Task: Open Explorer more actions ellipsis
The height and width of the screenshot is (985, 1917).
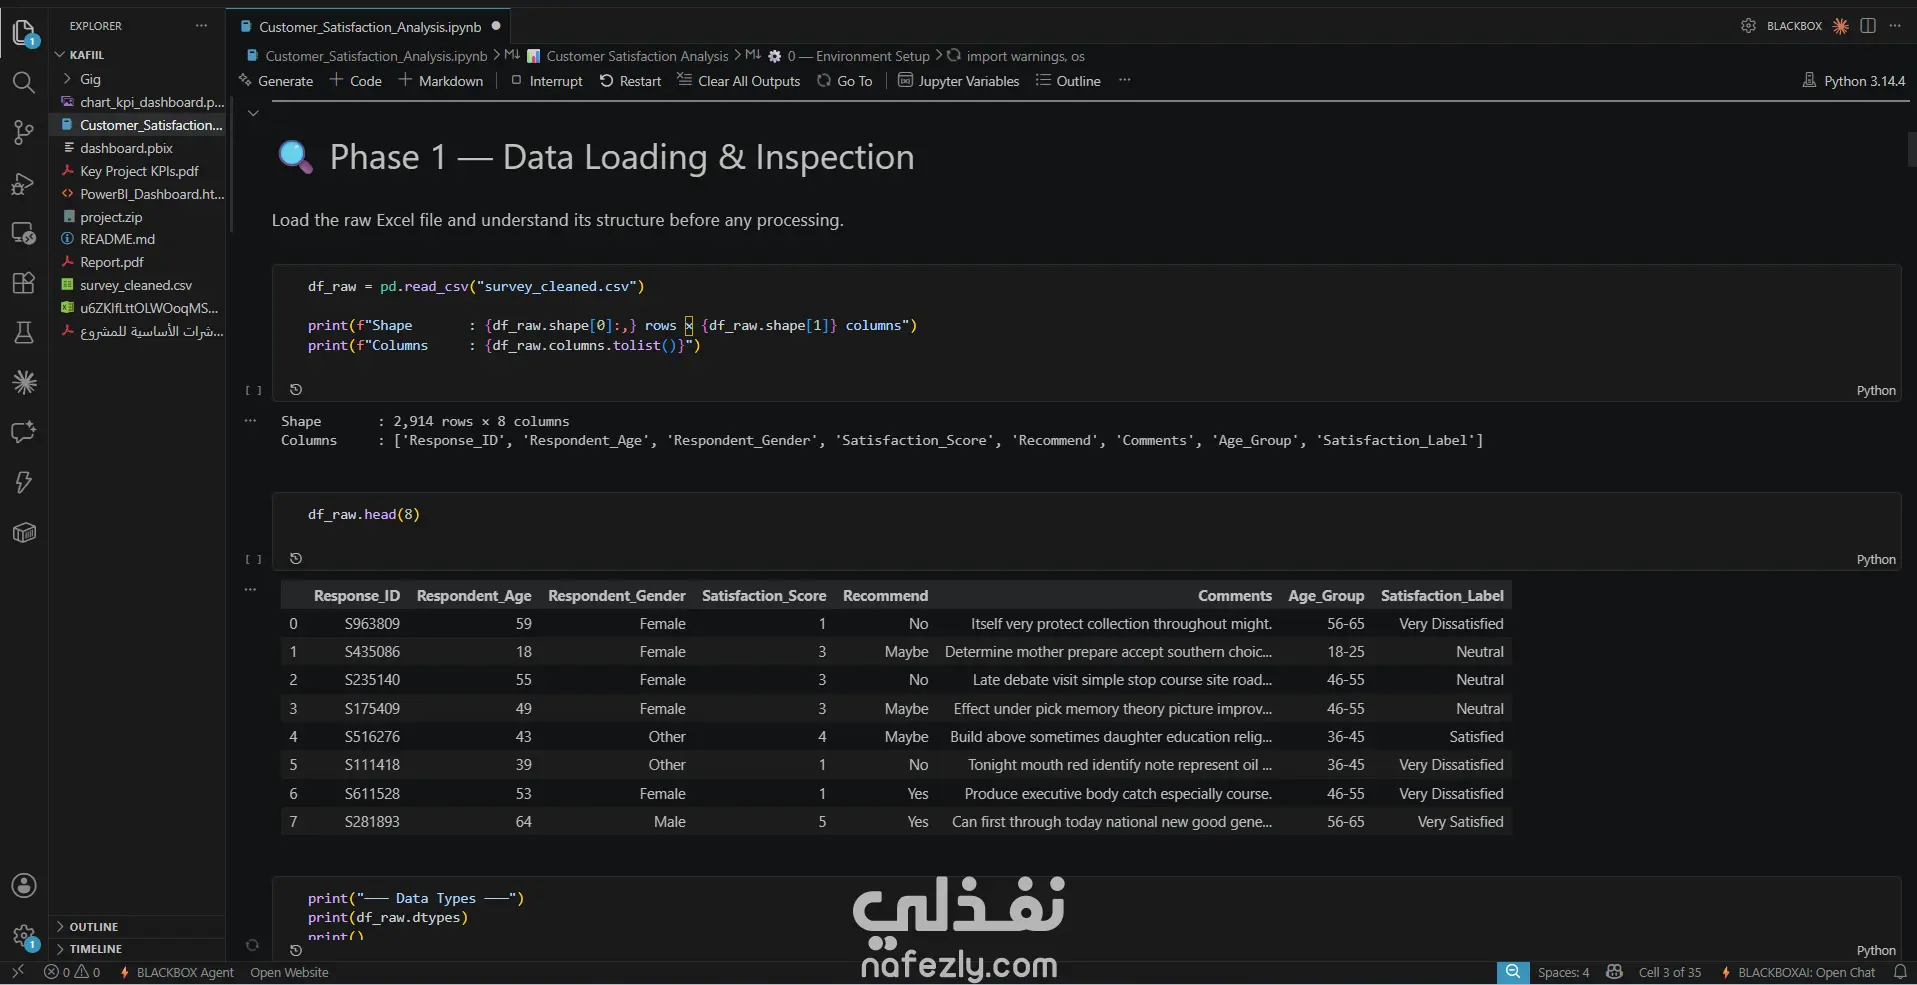Action: [x=201, y=26]
